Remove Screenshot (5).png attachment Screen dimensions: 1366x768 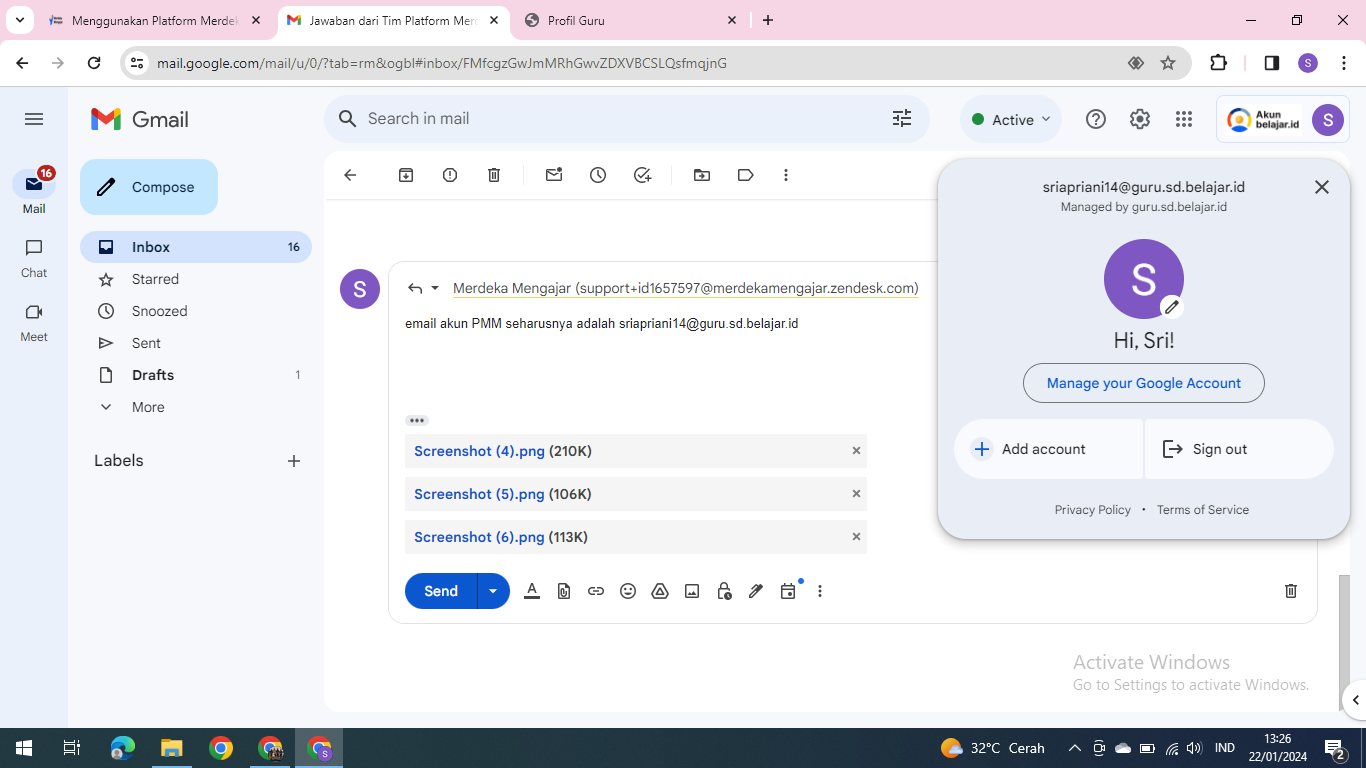point(856,494)
